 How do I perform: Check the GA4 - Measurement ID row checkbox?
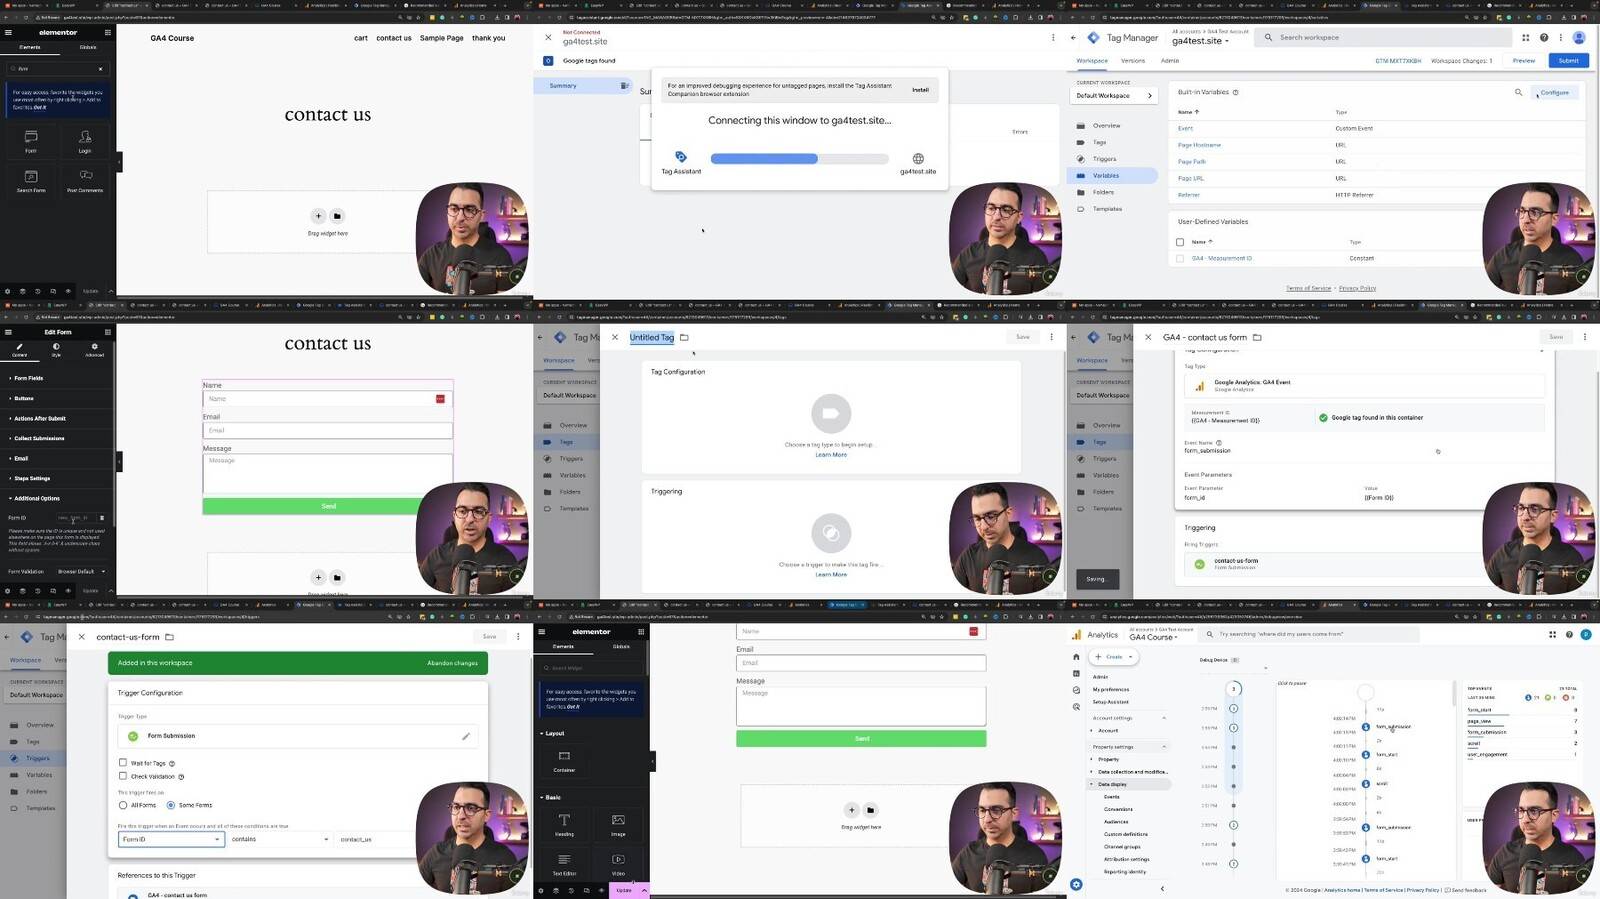[1180, 258]
